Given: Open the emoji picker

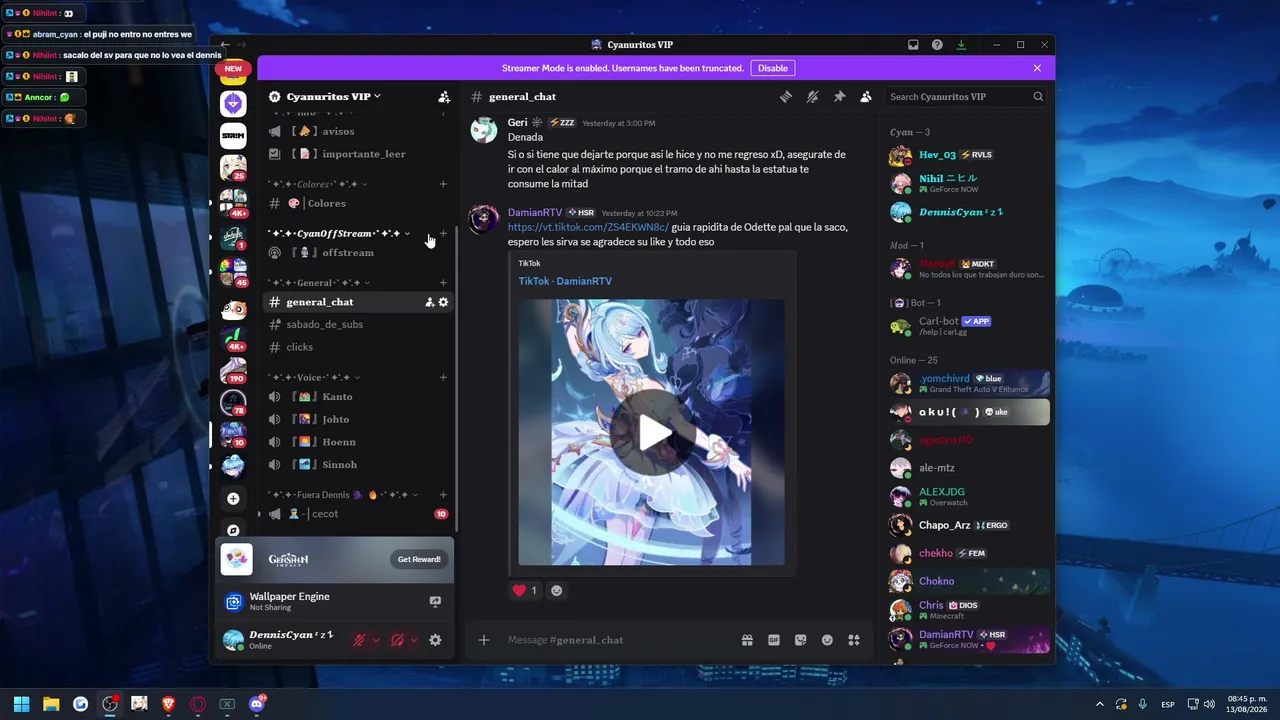Looking at the screenshot, I should (827, 640).
